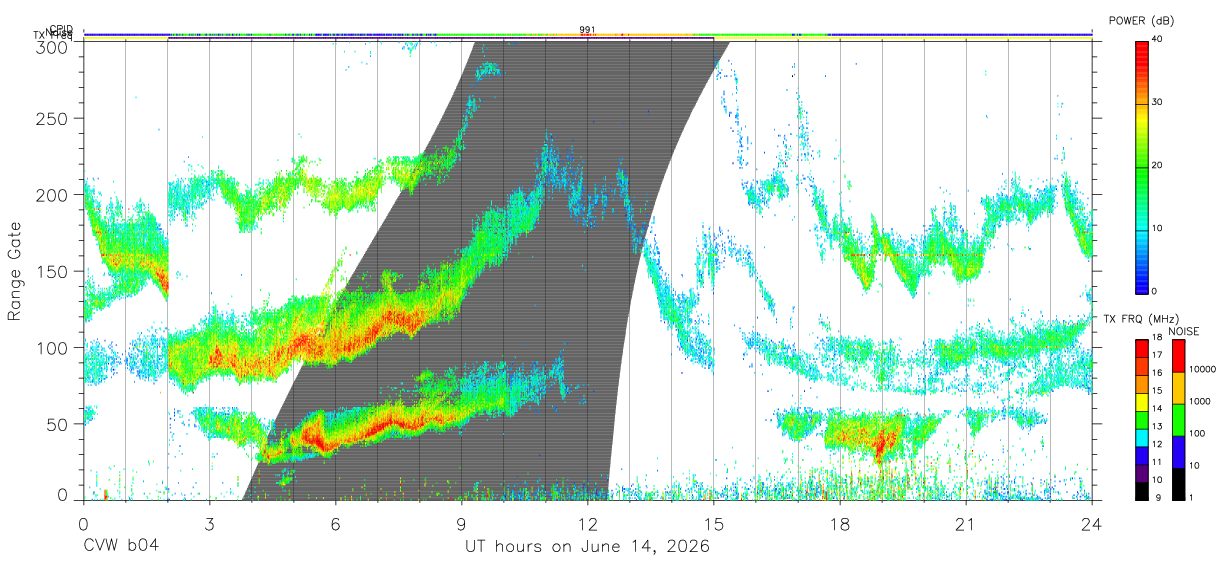Select the black noise swatch between 1 and 10

point(1178,484)
